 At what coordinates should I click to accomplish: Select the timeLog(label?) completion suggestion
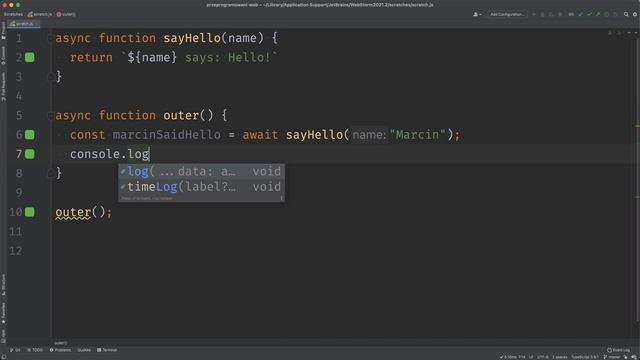click(x=202, y=187)
